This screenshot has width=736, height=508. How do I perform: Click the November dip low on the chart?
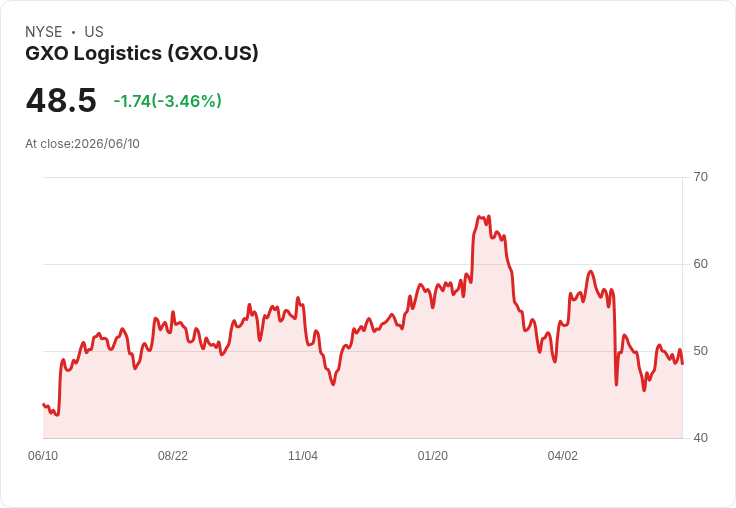pyautogui.click(x=333, y=385)
